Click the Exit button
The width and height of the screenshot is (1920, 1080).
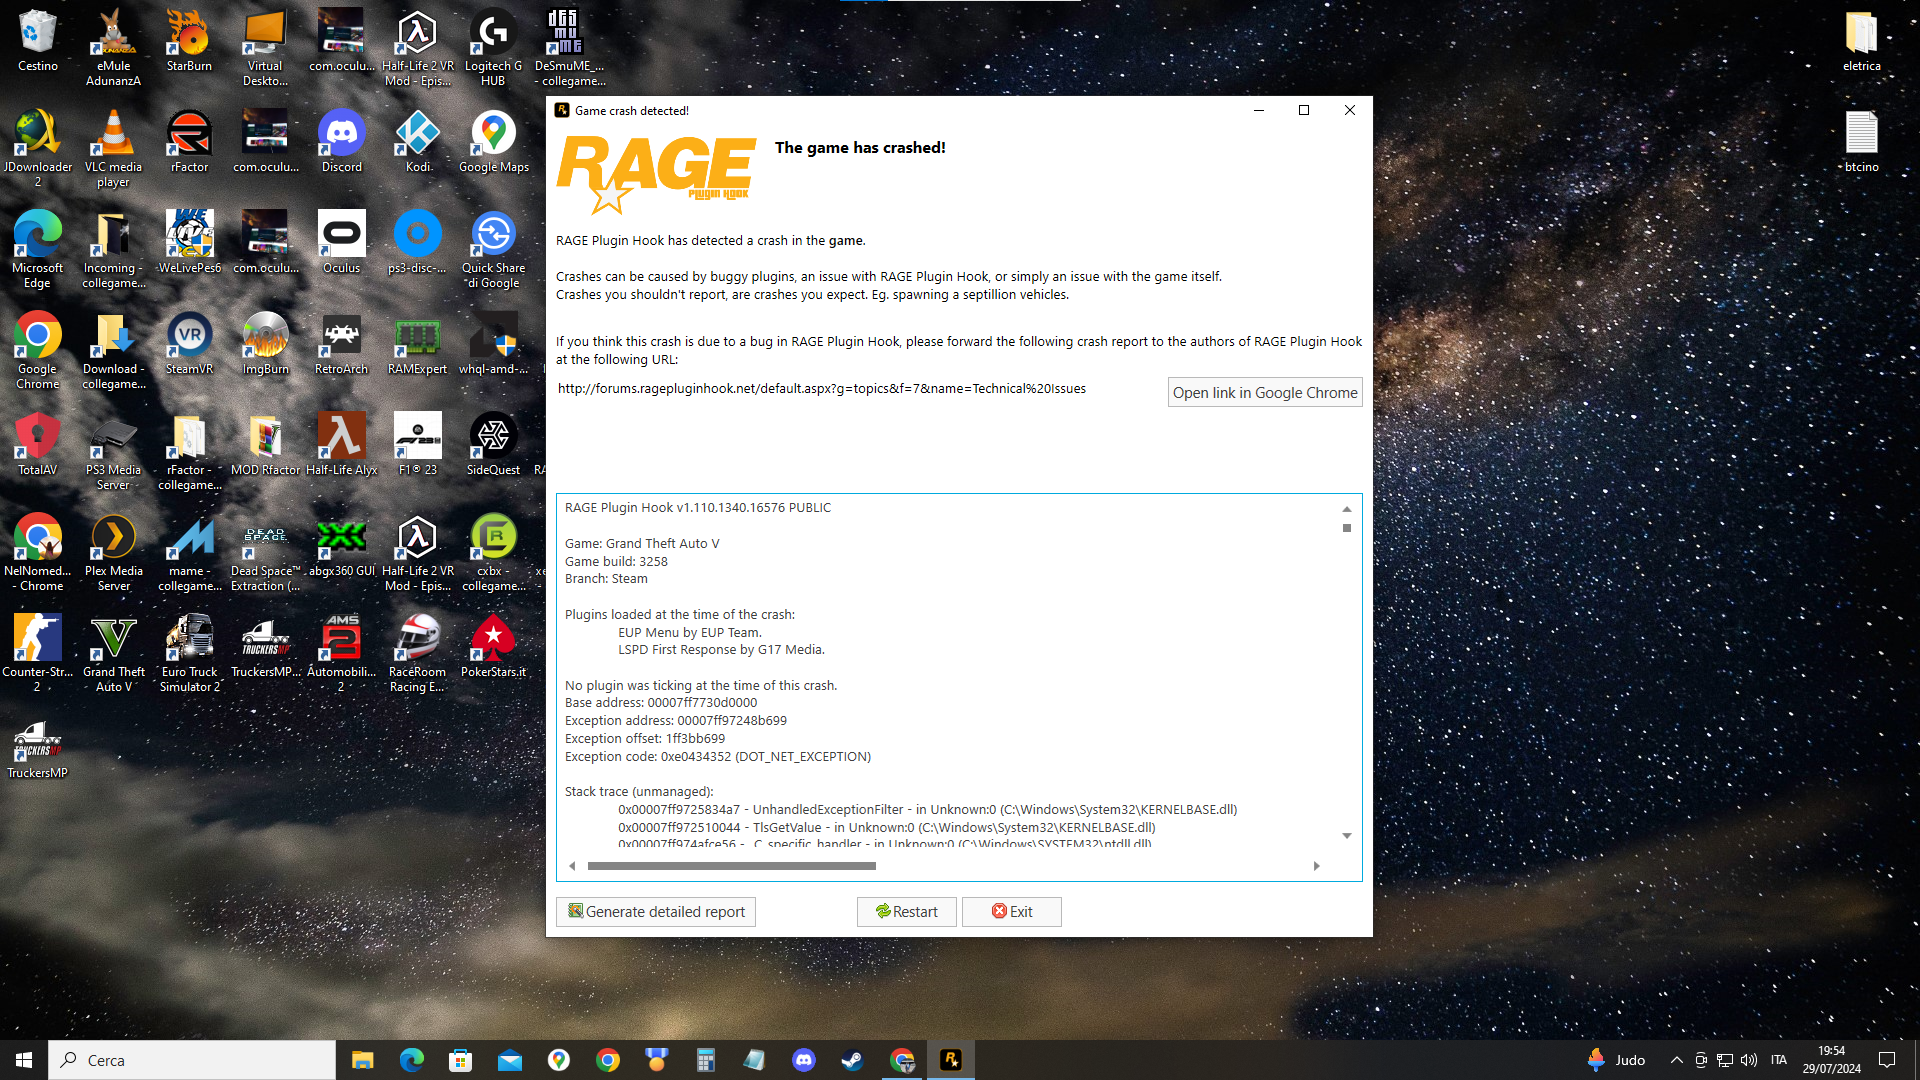point(1011,911)
